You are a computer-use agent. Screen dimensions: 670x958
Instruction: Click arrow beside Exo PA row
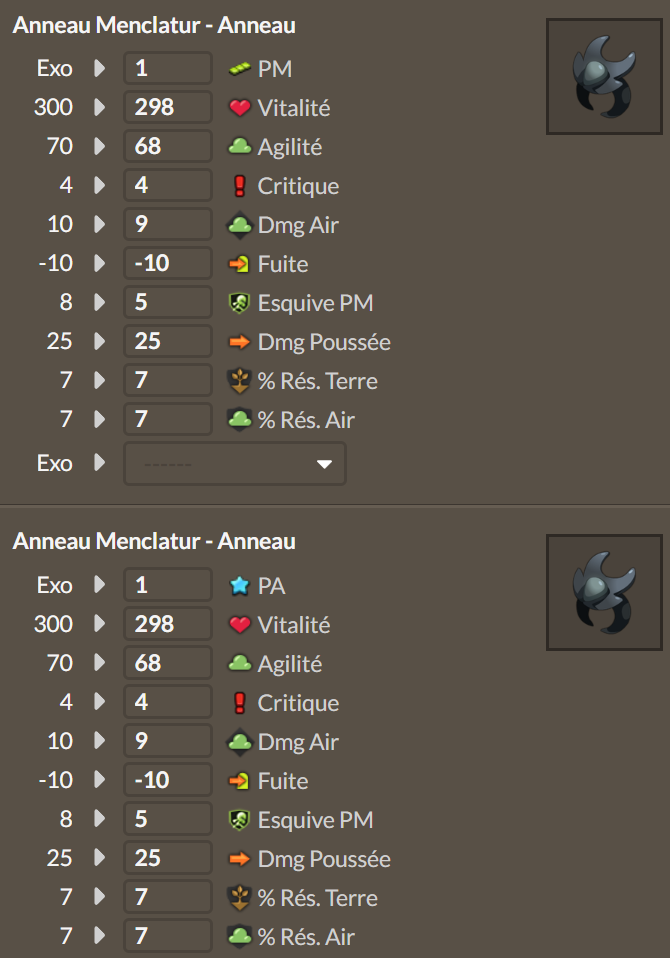100,585
